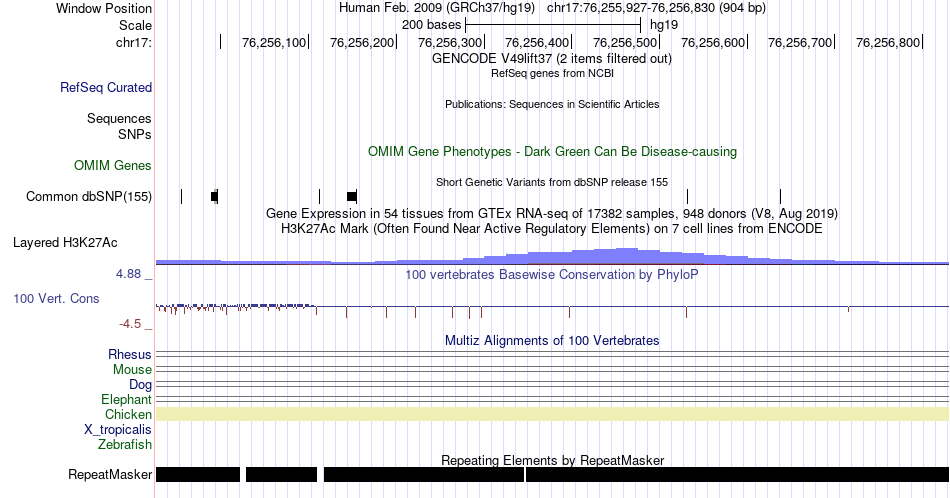Click Short Genetic Variants from dbSNP title

(552, 182)
